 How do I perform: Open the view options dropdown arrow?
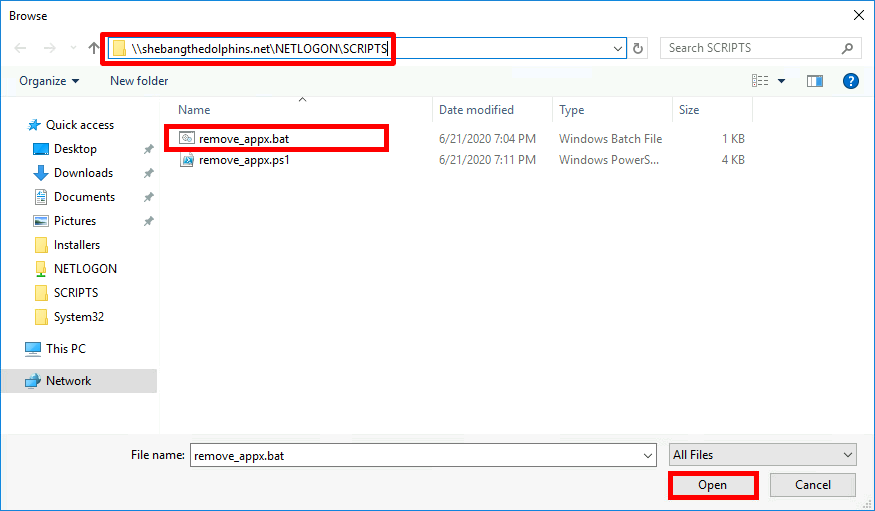point(781,81)
